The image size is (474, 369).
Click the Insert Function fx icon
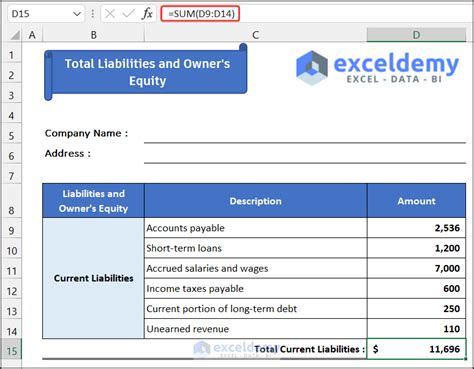coord(147,14)
